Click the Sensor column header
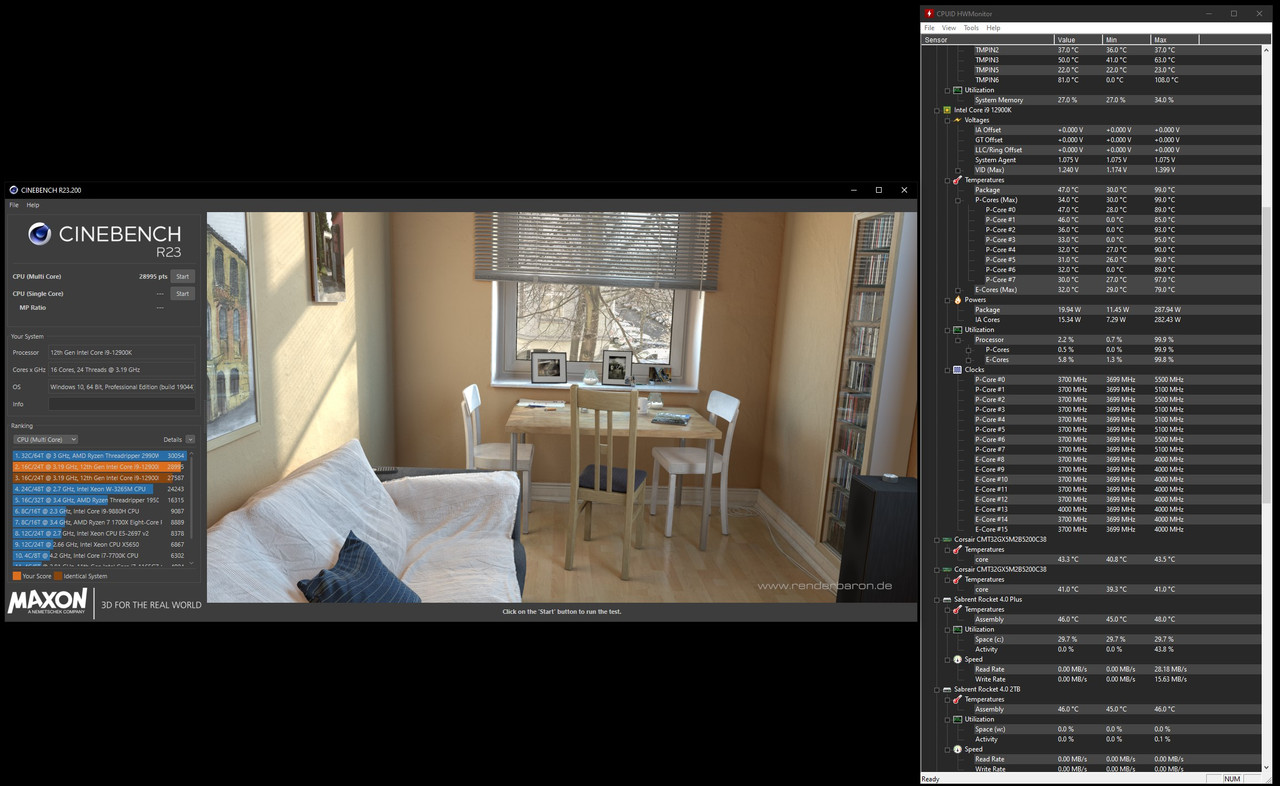The height and width of the screenshot is (786, 1280). point(988,39)
